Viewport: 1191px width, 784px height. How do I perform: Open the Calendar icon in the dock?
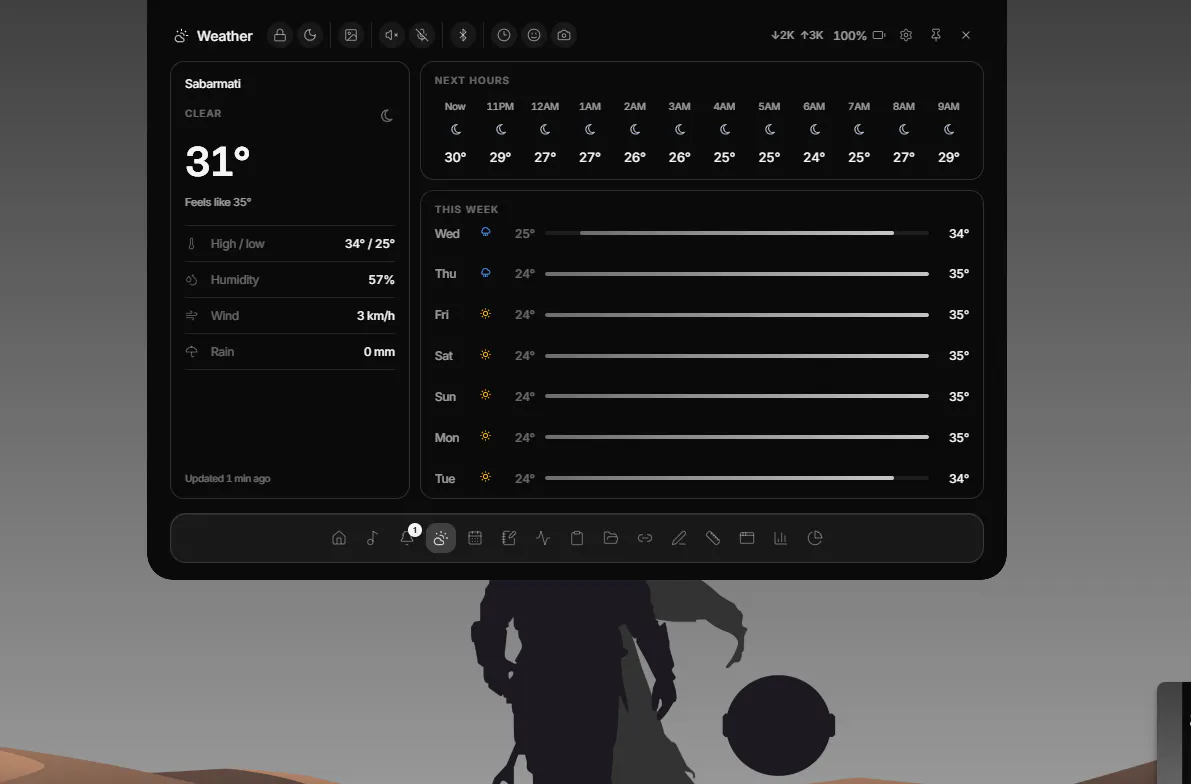[x=475, y=538]
